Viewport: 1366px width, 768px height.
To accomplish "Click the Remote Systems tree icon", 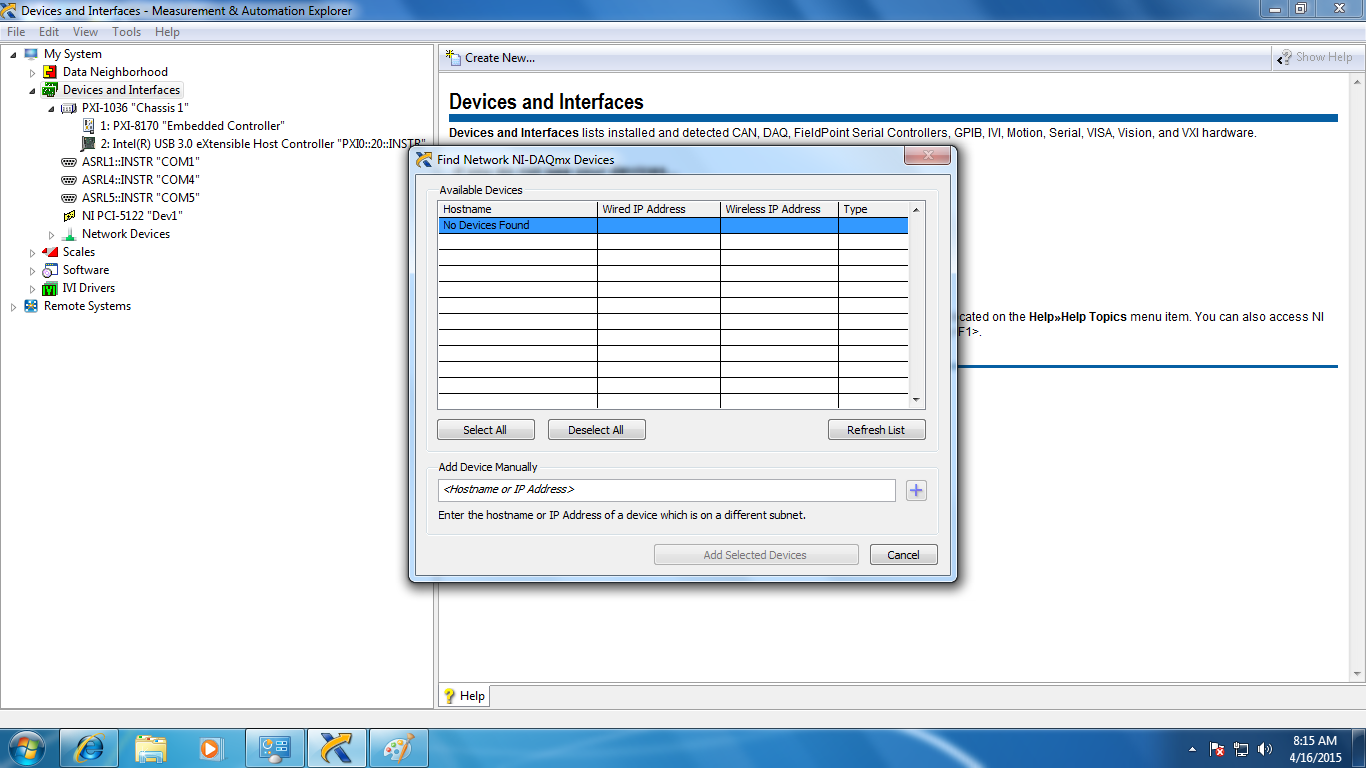I will (x=31, y=306).
